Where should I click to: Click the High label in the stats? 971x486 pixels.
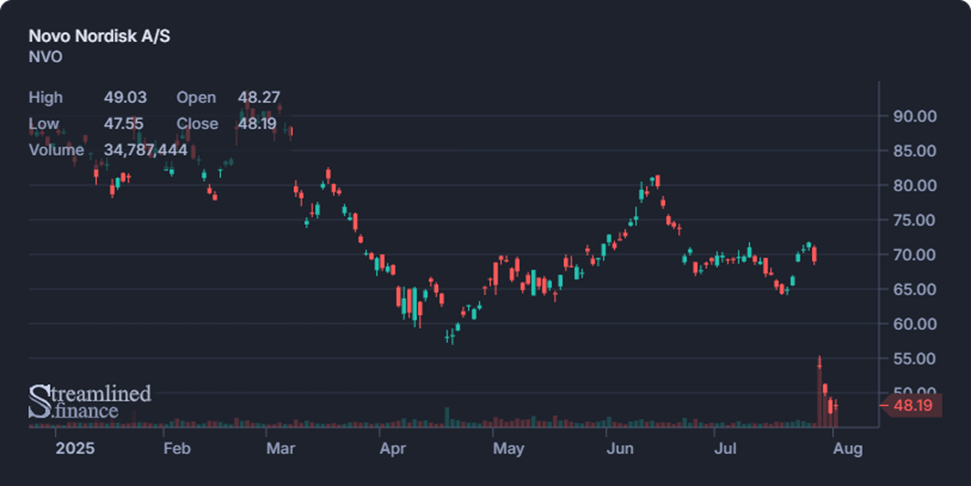pyautogui.click(x=45, y=97)
